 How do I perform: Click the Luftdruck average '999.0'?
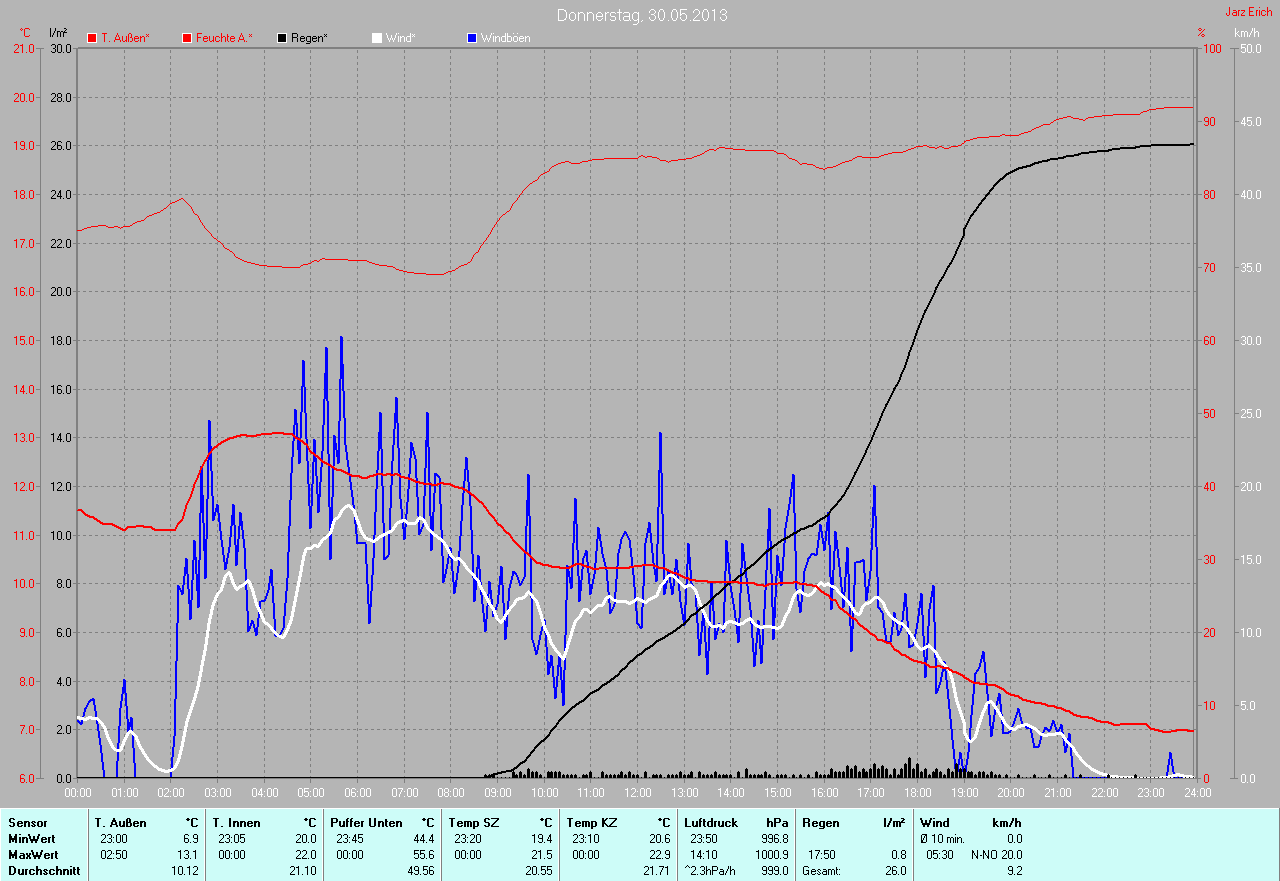click(x=773, y=871)
